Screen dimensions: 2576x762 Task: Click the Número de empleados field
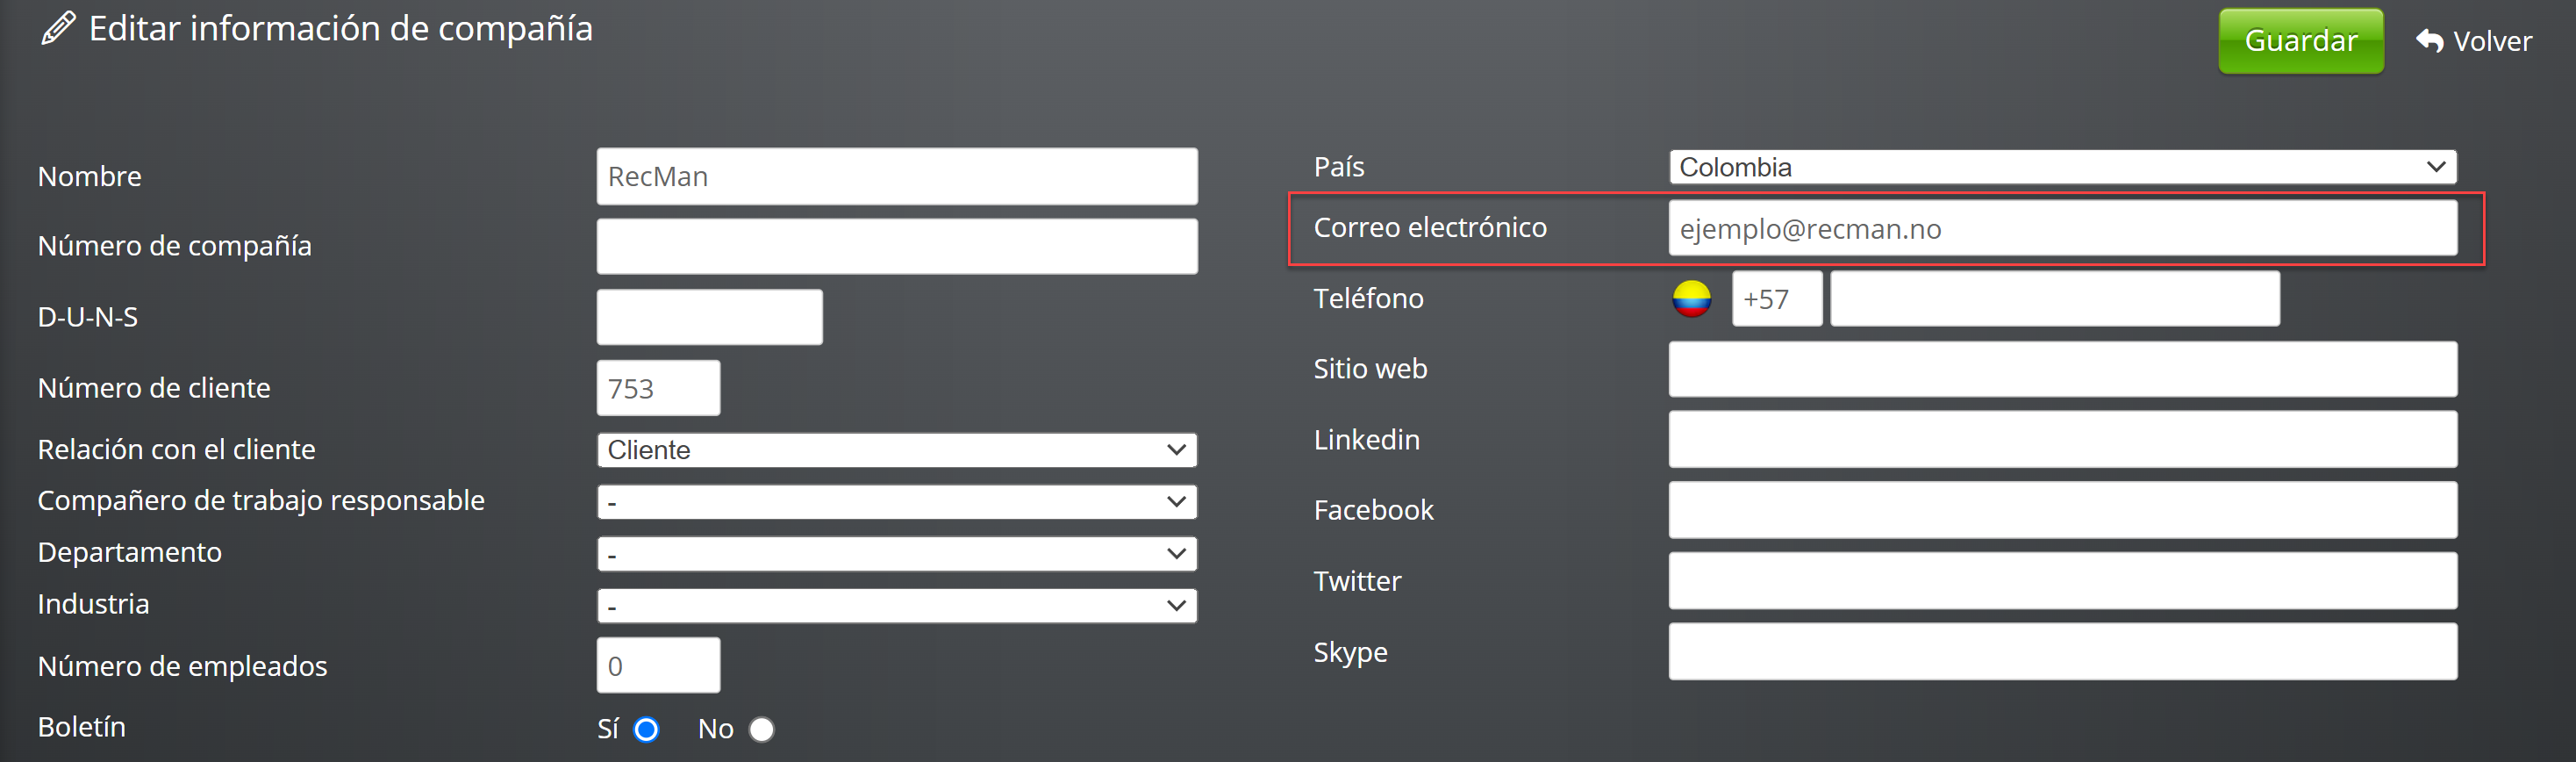pos(658,666)
